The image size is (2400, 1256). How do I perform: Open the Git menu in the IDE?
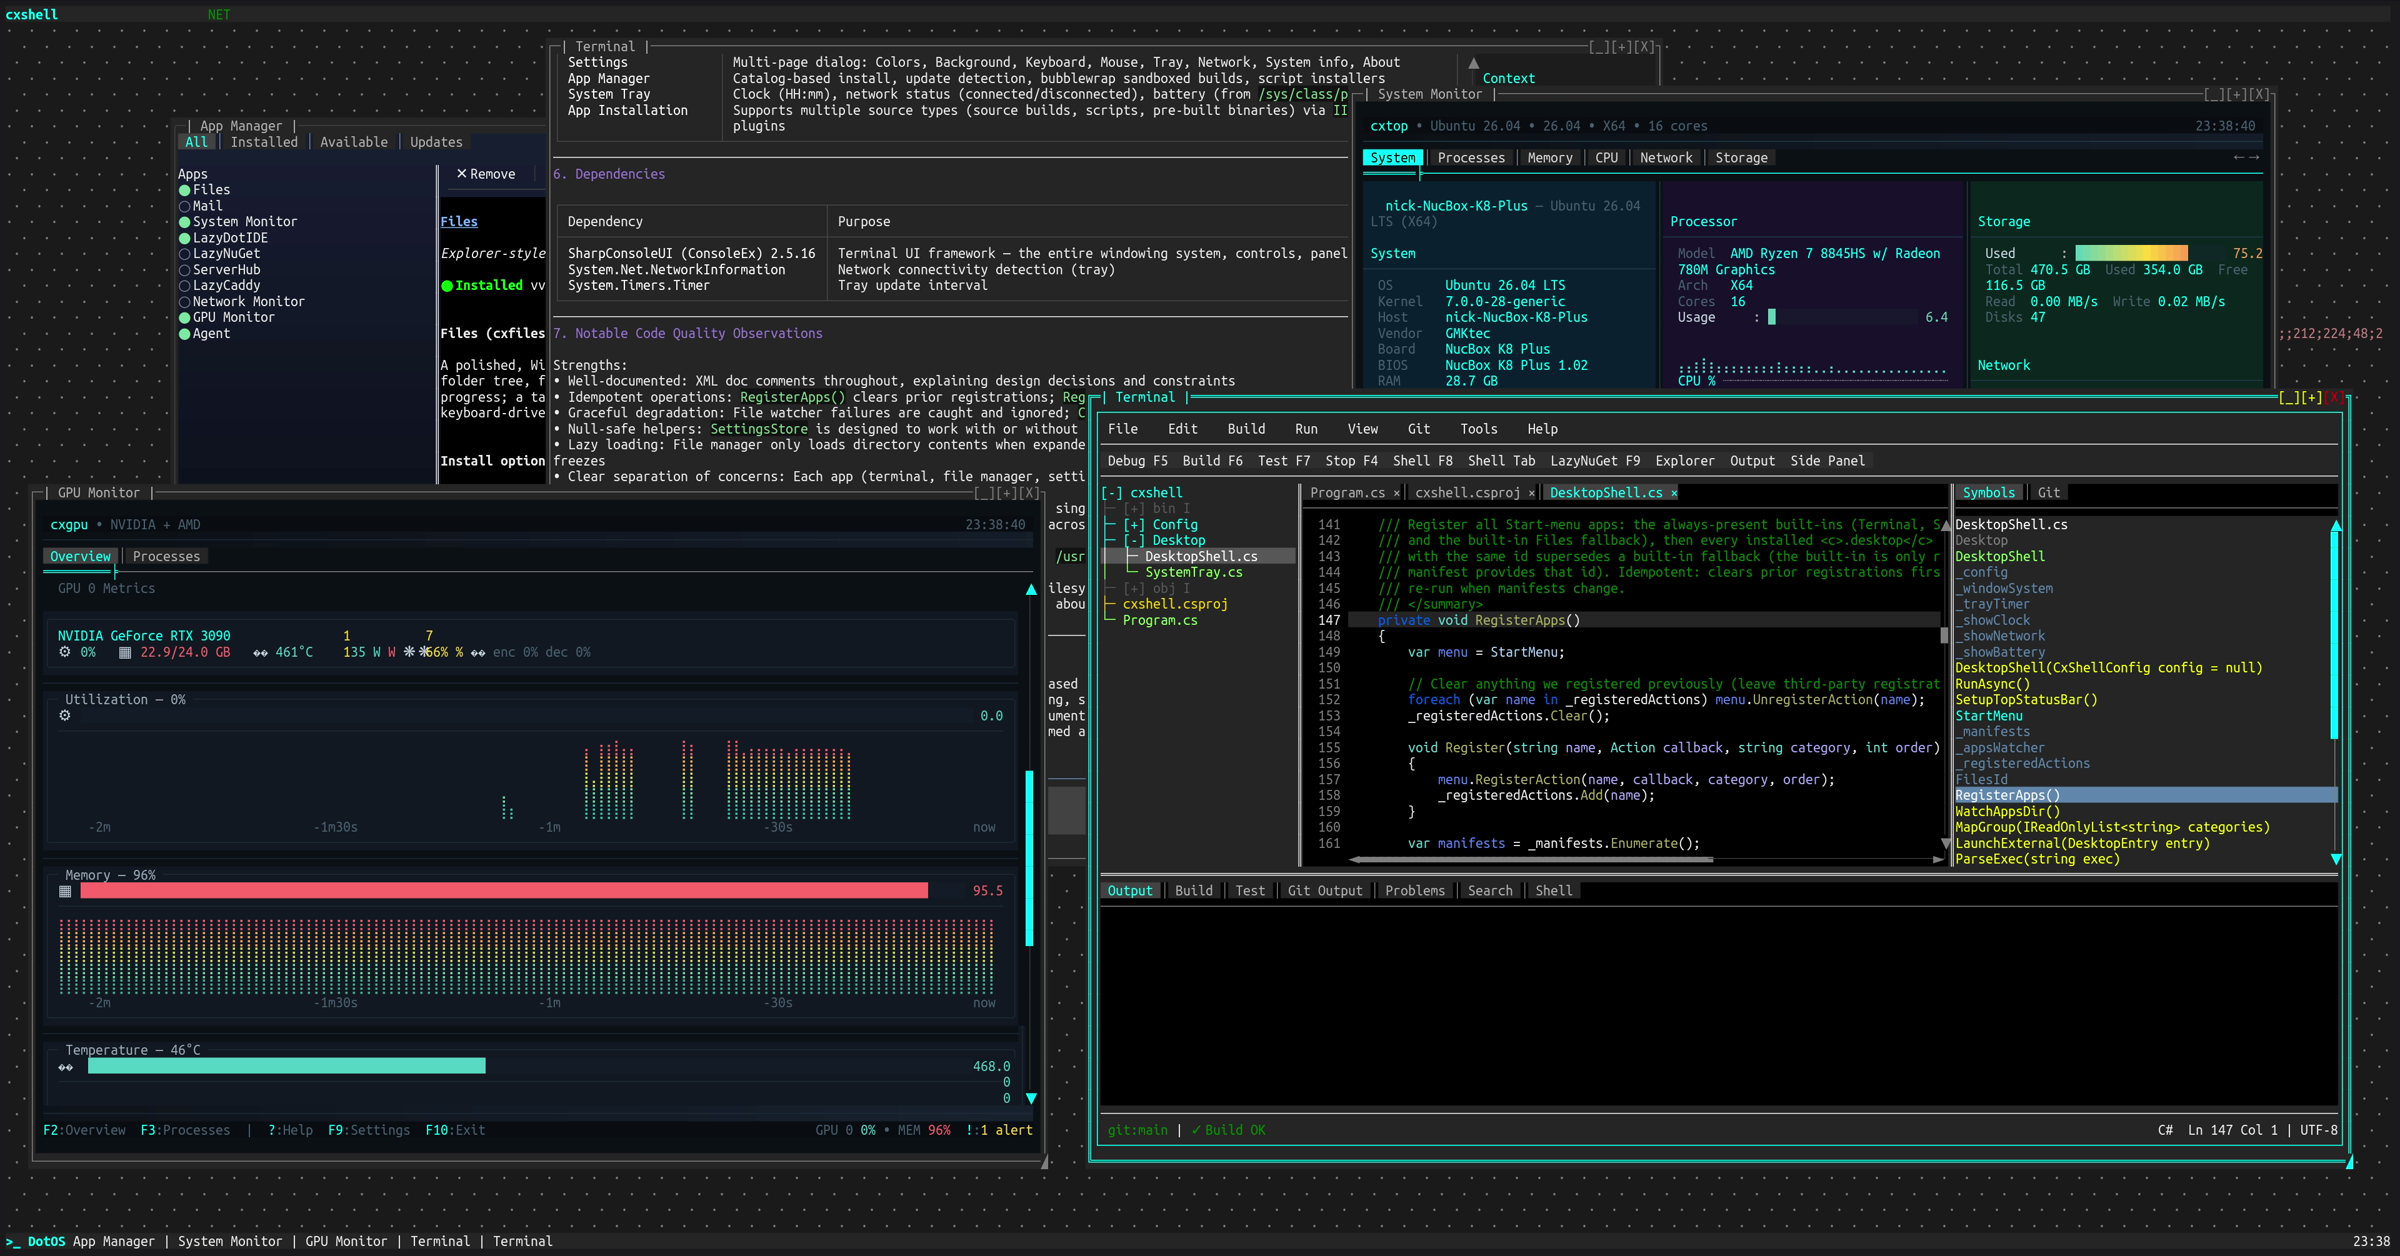(x=1419, y=429)
